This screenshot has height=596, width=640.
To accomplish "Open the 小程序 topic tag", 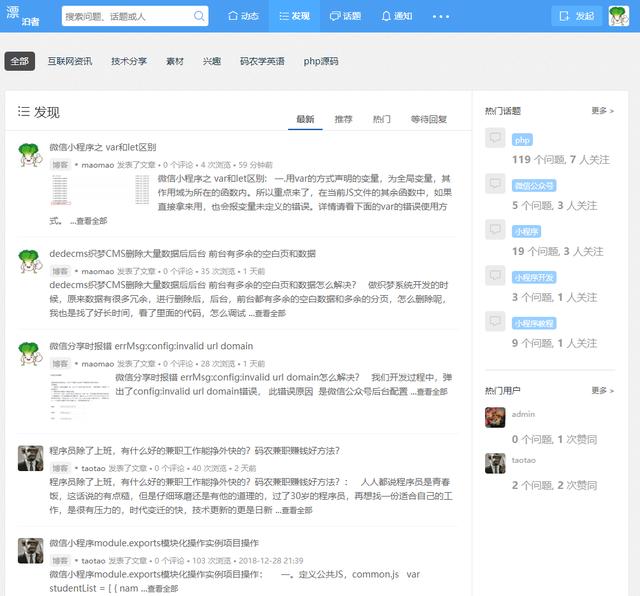I will [527, 232].
